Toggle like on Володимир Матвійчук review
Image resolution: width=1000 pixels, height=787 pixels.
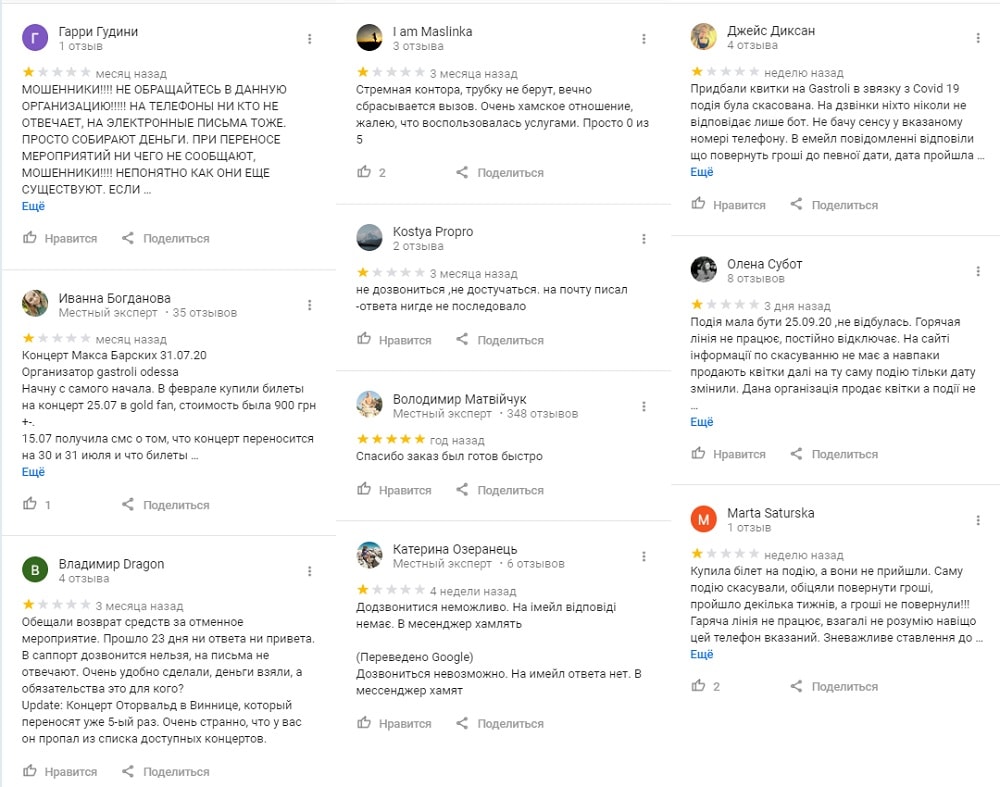(365, 490)
